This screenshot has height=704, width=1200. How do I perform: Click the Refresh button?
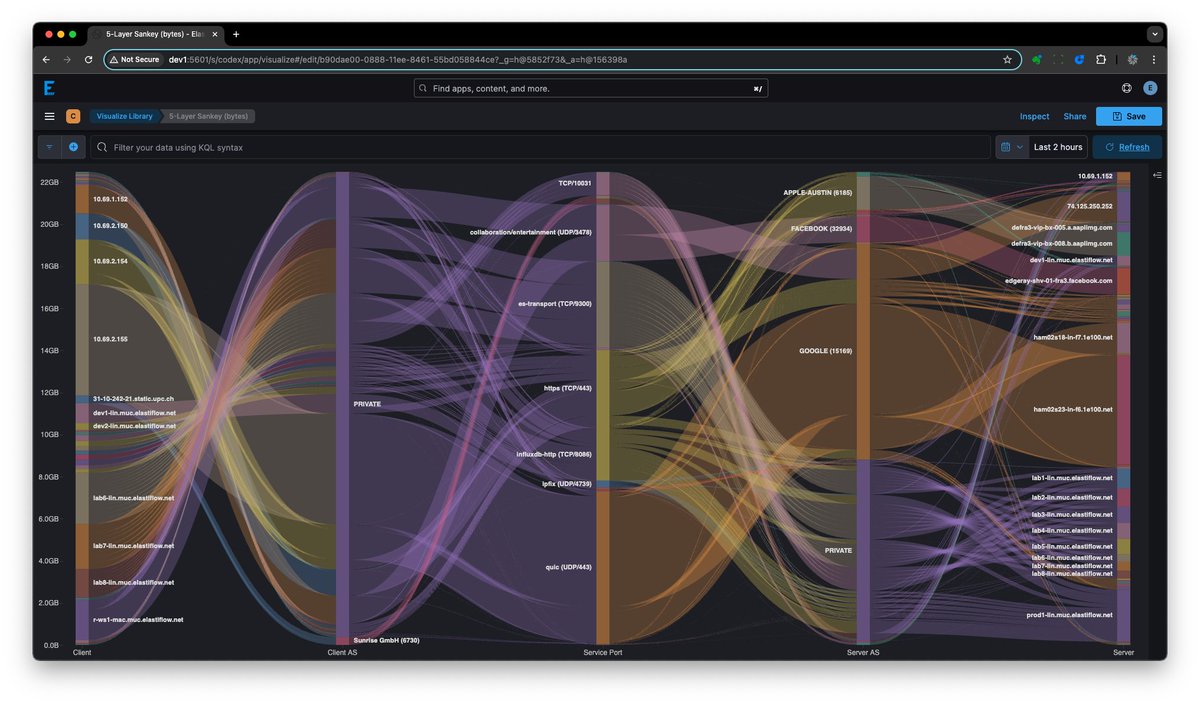1127,147
